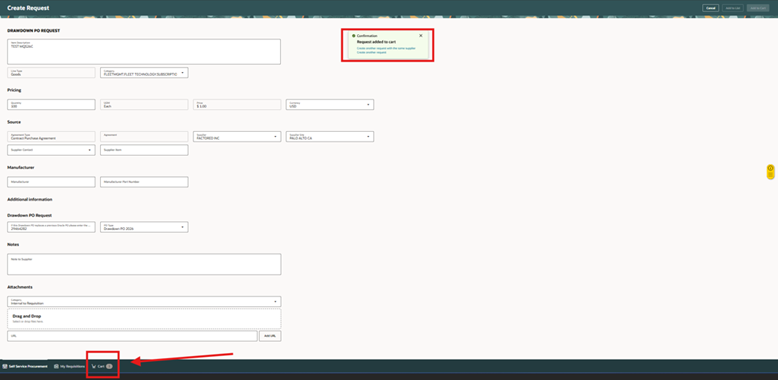Open the Supplier Site dropdown showing PALO ALTO CA

330,136
